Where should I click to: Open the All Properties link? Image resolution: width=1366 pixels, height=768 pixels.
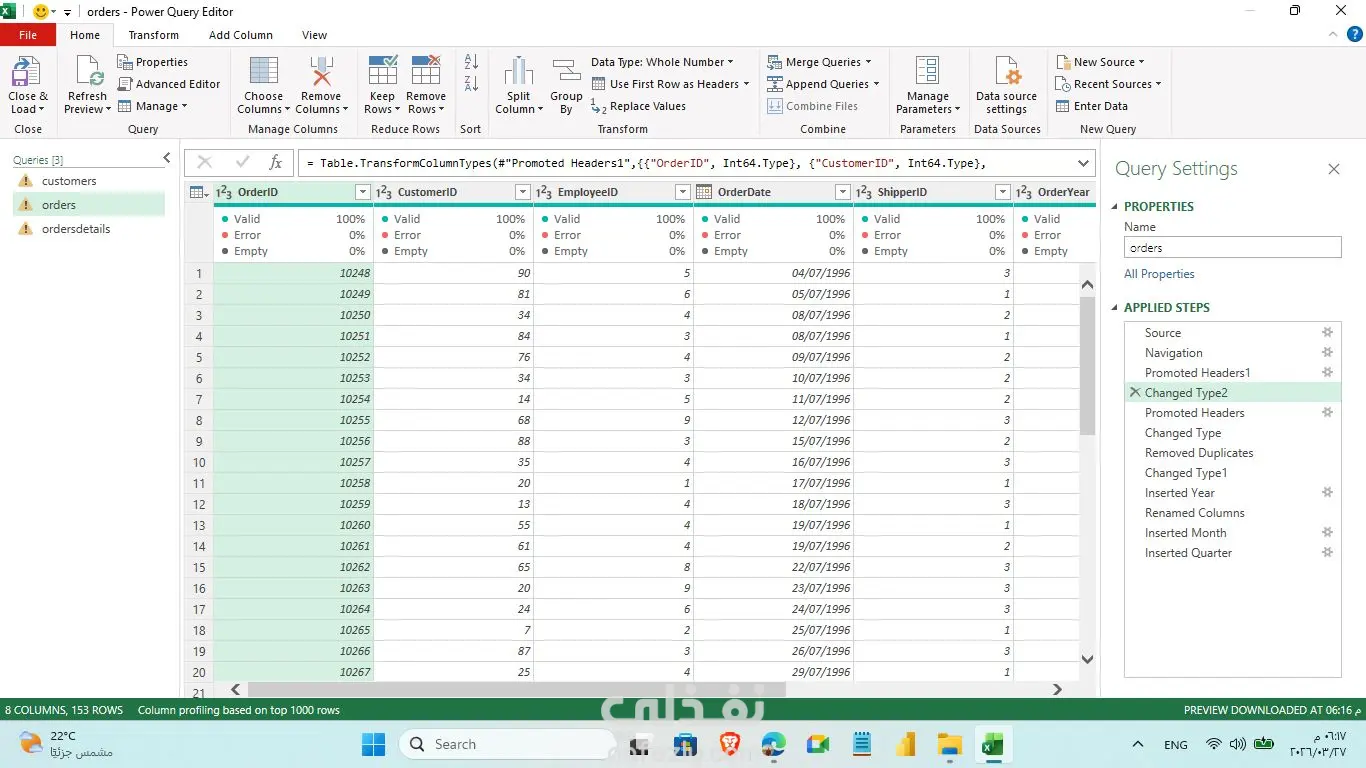[1159, 274]
